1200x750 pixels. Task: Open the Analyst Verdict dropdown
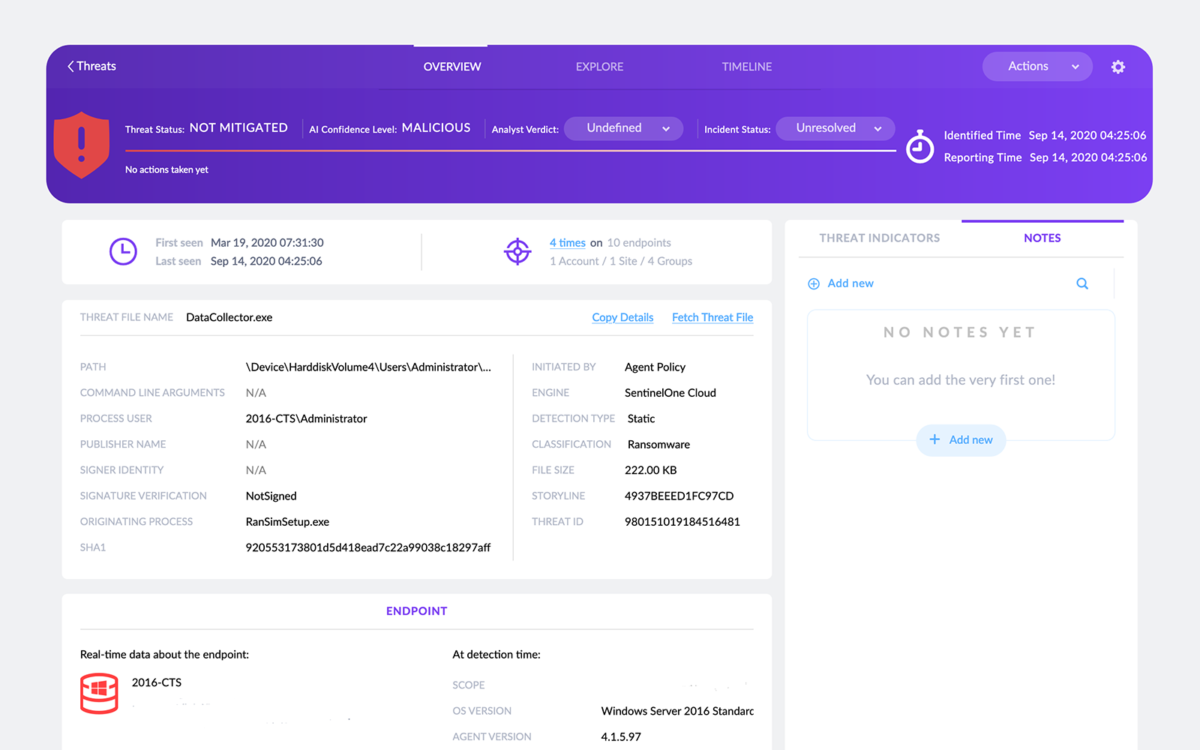pyautogui.click(x=624, y=129)
